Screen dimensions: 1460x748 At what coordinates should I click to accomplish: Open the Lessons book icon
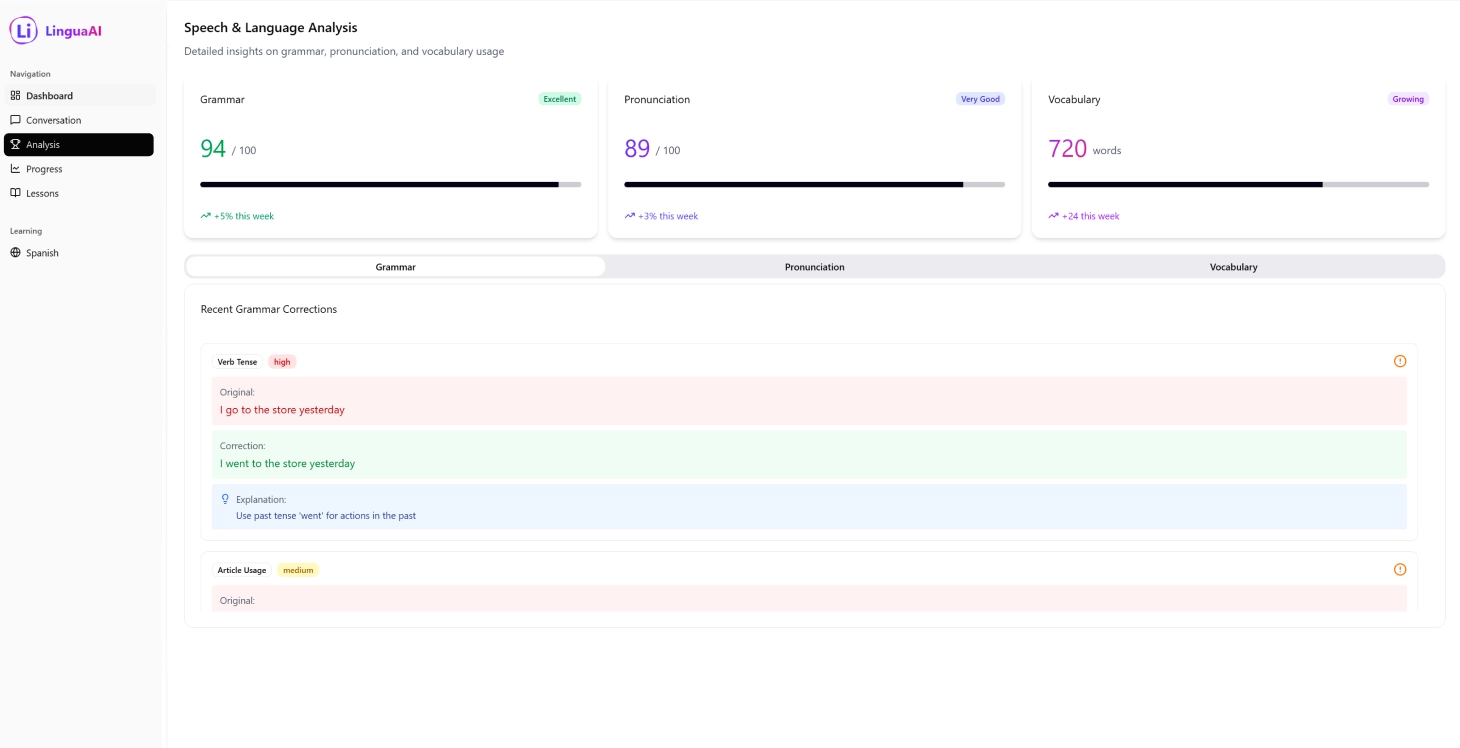14,193
